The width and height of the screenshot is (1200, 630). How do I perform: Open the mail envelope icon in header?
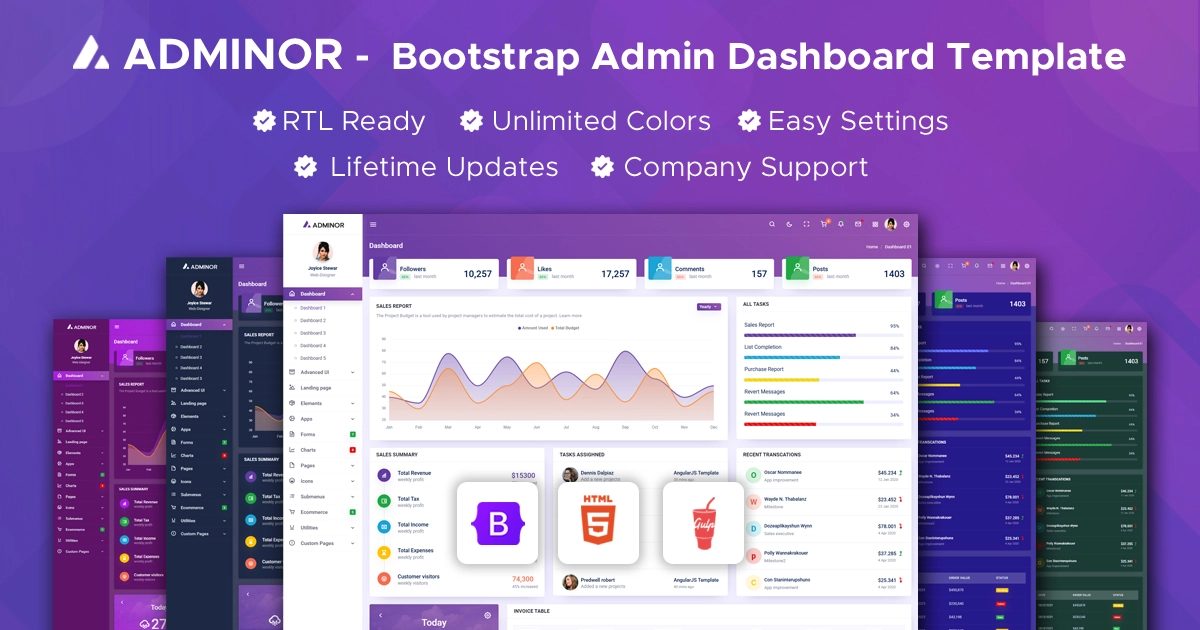tap(858, 224)
